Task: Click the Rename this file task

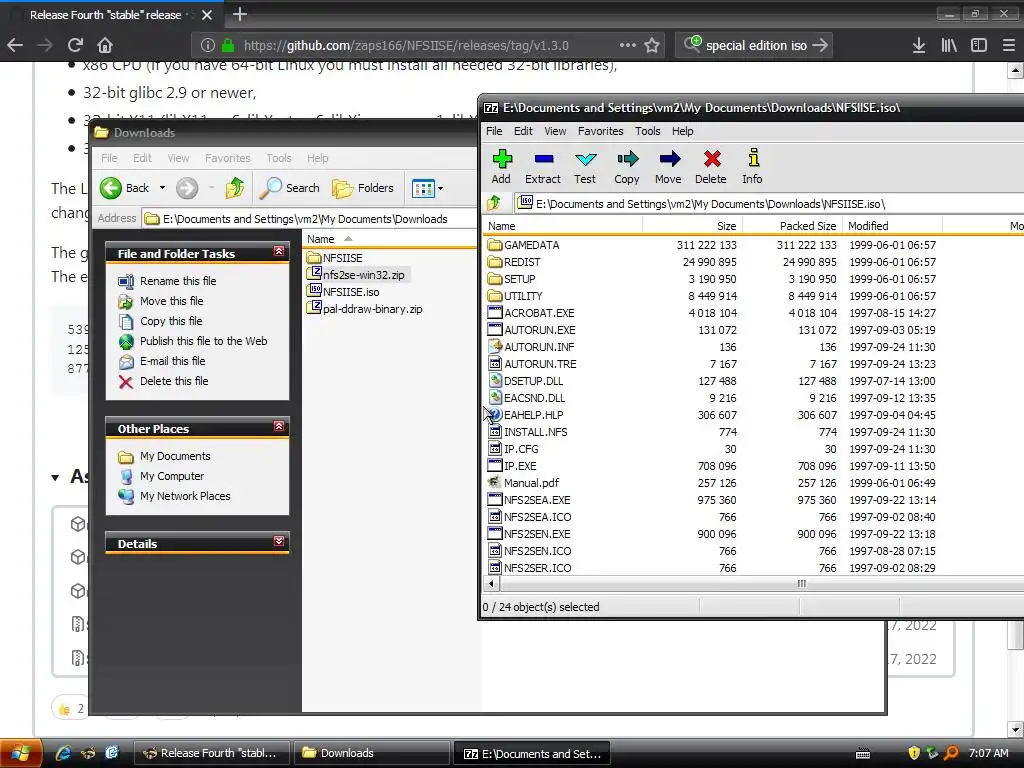Action: (x=178, y=281)
